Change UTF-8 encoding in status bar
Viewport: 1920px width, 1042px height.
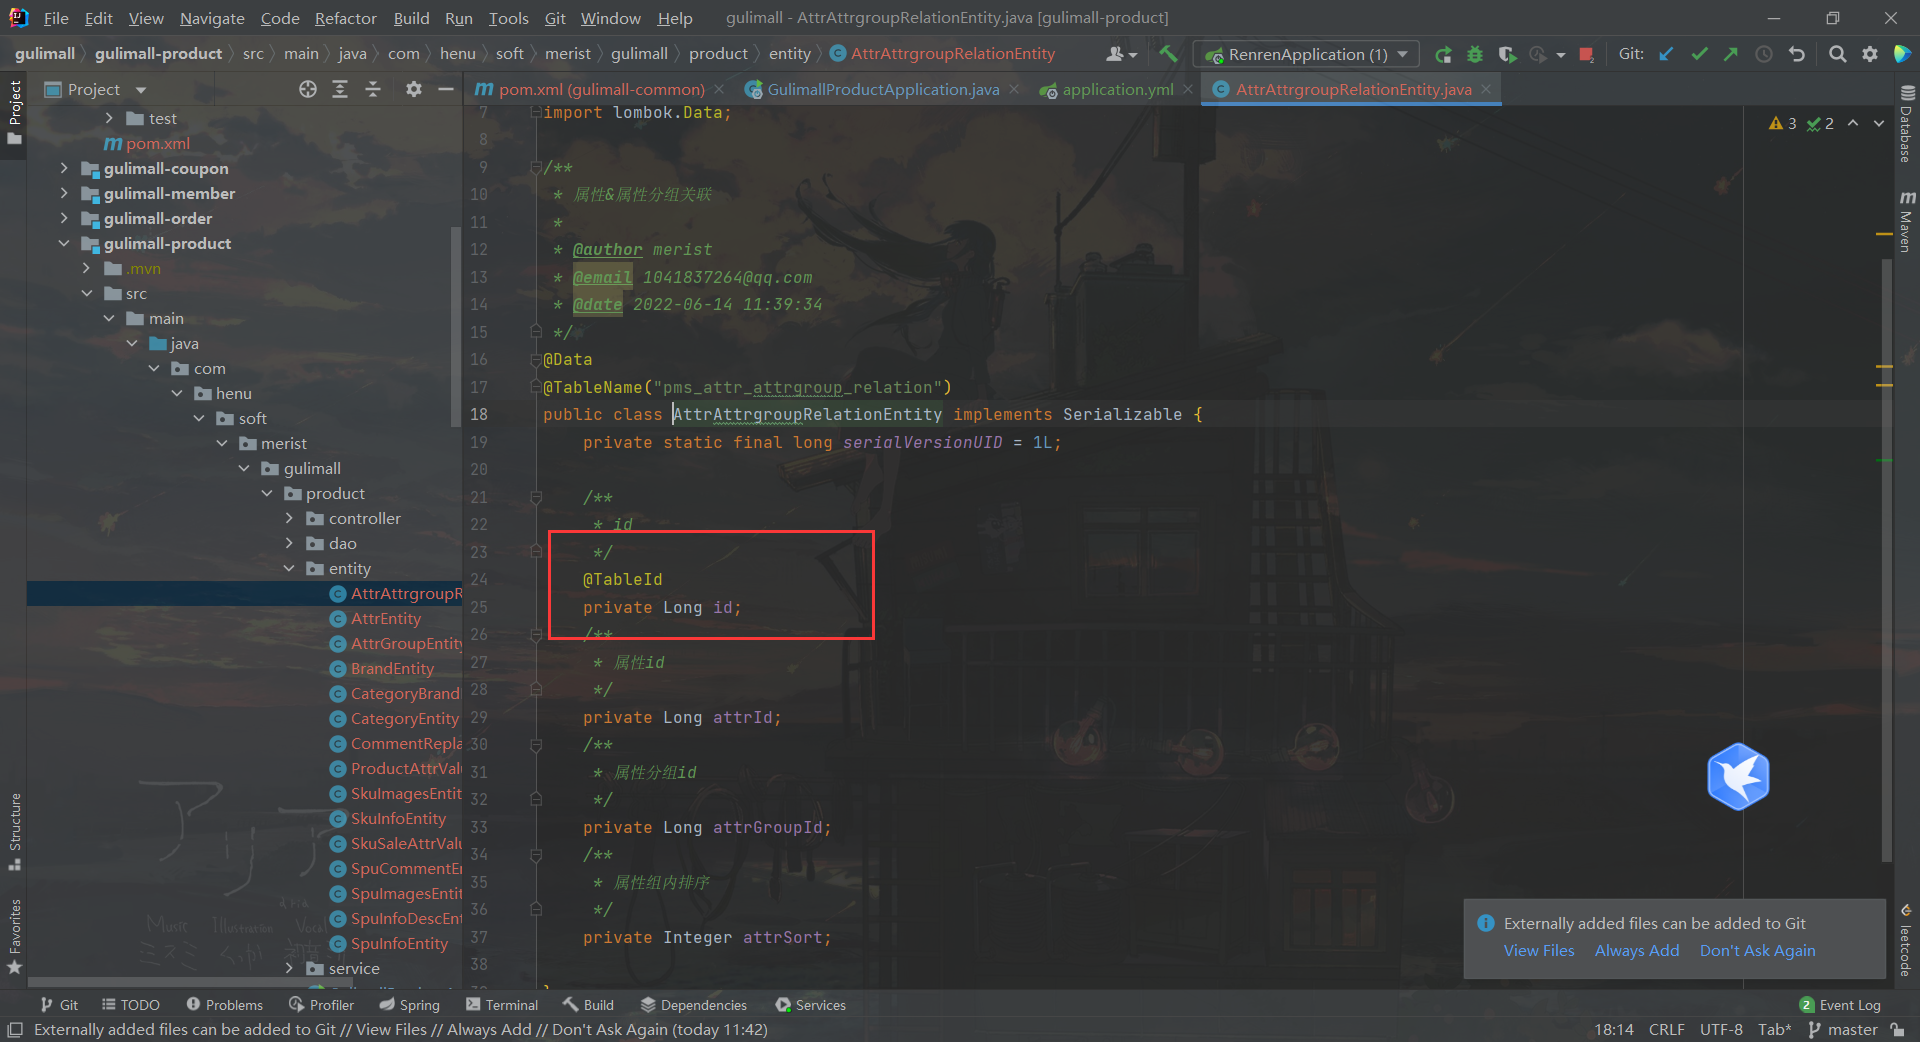(1721, 1029)
